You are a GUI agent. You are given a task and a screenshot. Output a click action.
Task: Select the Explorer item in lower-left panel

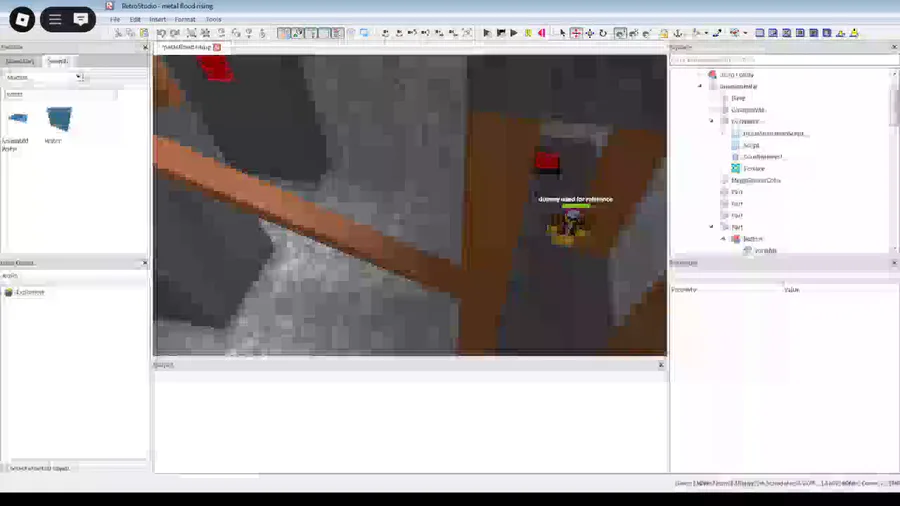[x=24, y=292]
